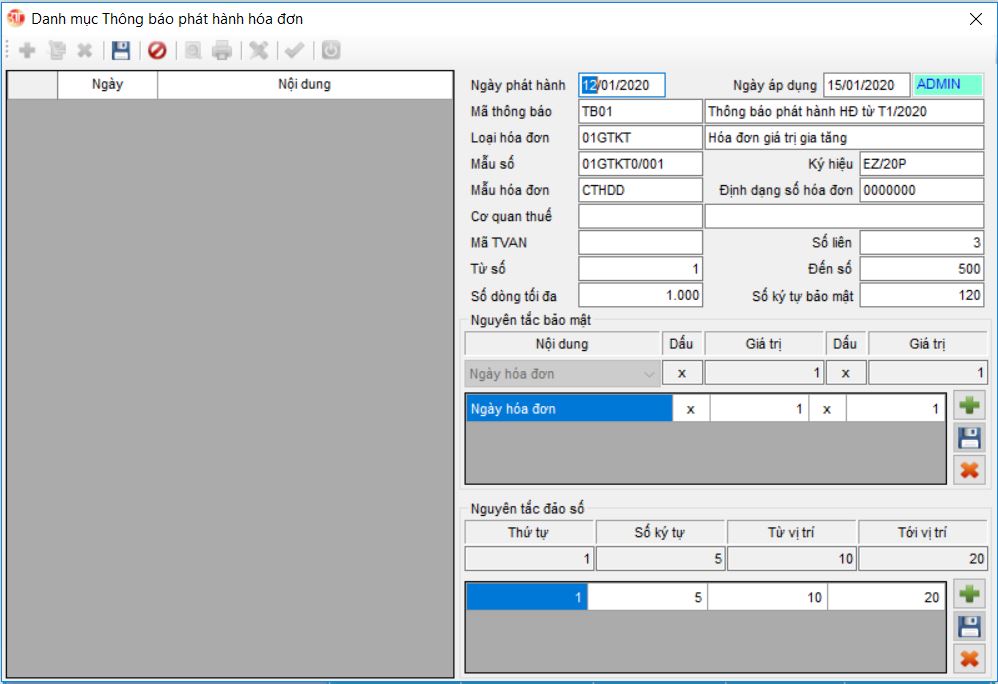Save using the blue floppy toolbar icon
The height and width of the screenshot is (684, 998).
[x=121, y=50]
